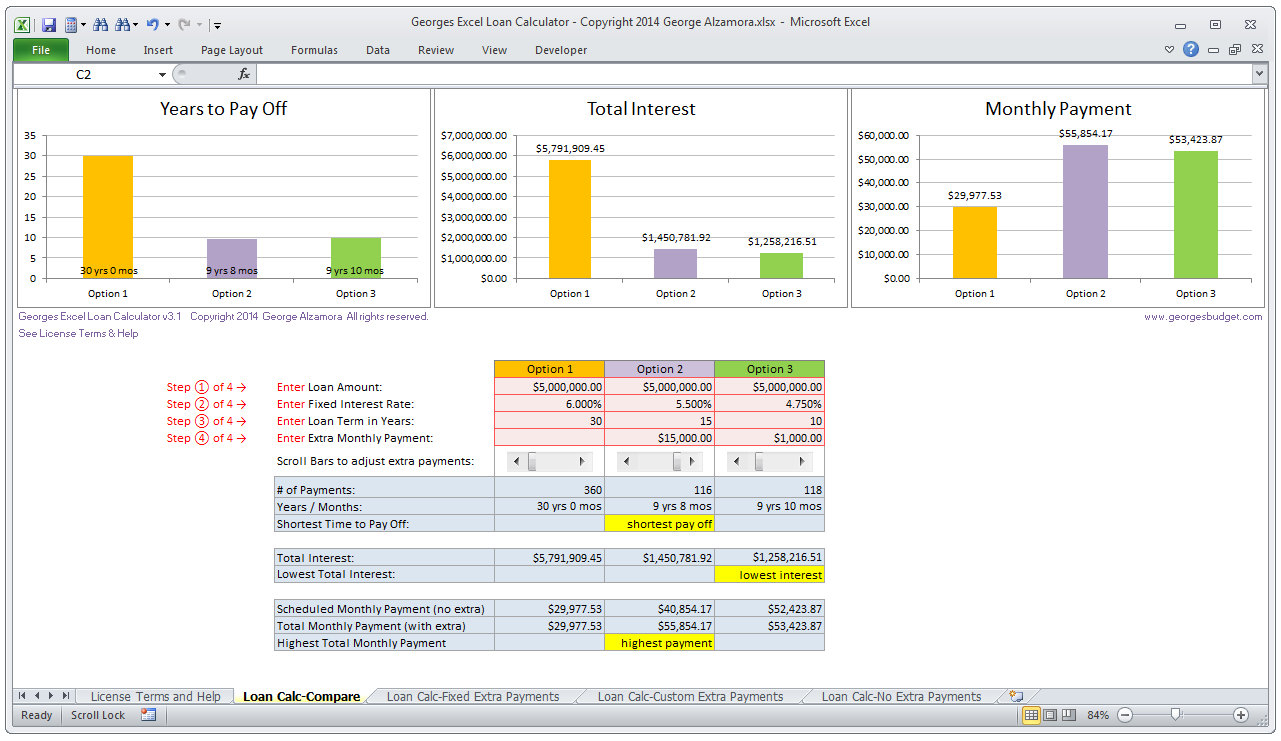Screen dimensions: 1281x741
Task: Click the Insert Worksheet tab icon
Action: [x=1016, y=696]
